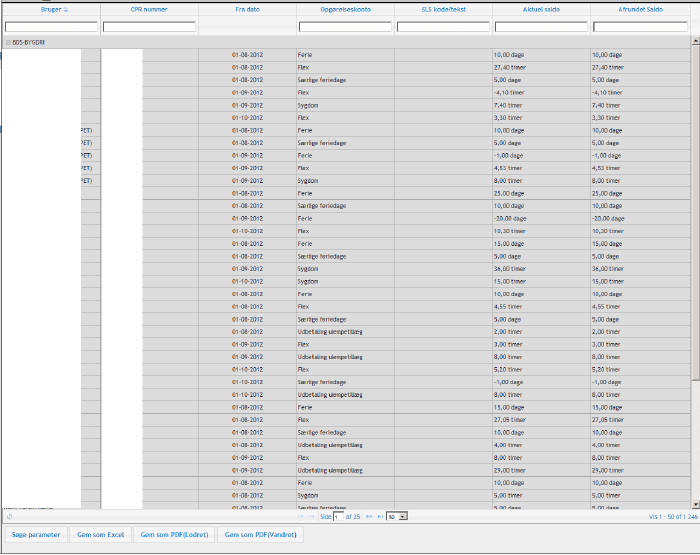The image size is (700, 555).
Task: Click the Søge parameter button
Action: 36,535
